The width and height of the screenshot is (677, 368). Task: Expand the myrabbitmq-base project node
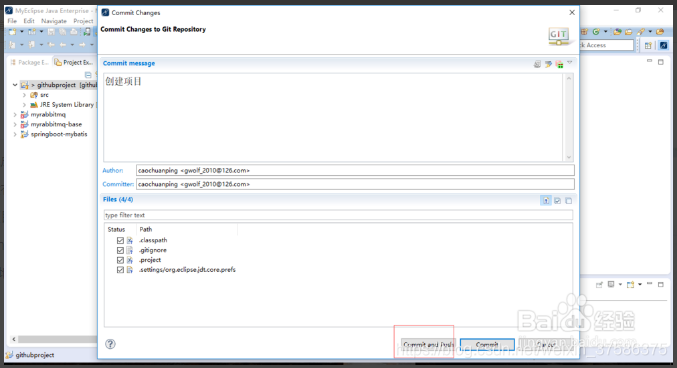click(15, 124)
